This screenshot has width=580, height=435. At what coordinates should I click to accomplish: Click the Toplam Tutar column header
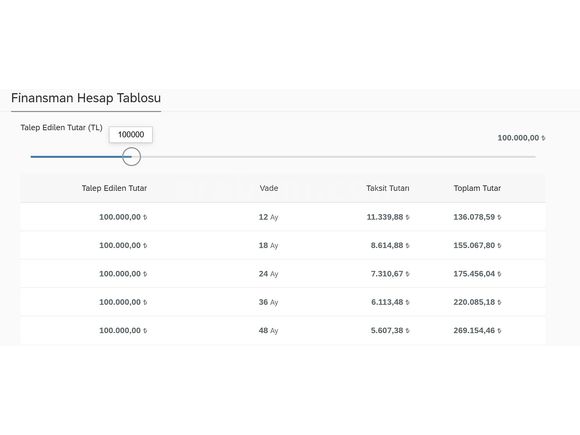click(x=477, y=188)
